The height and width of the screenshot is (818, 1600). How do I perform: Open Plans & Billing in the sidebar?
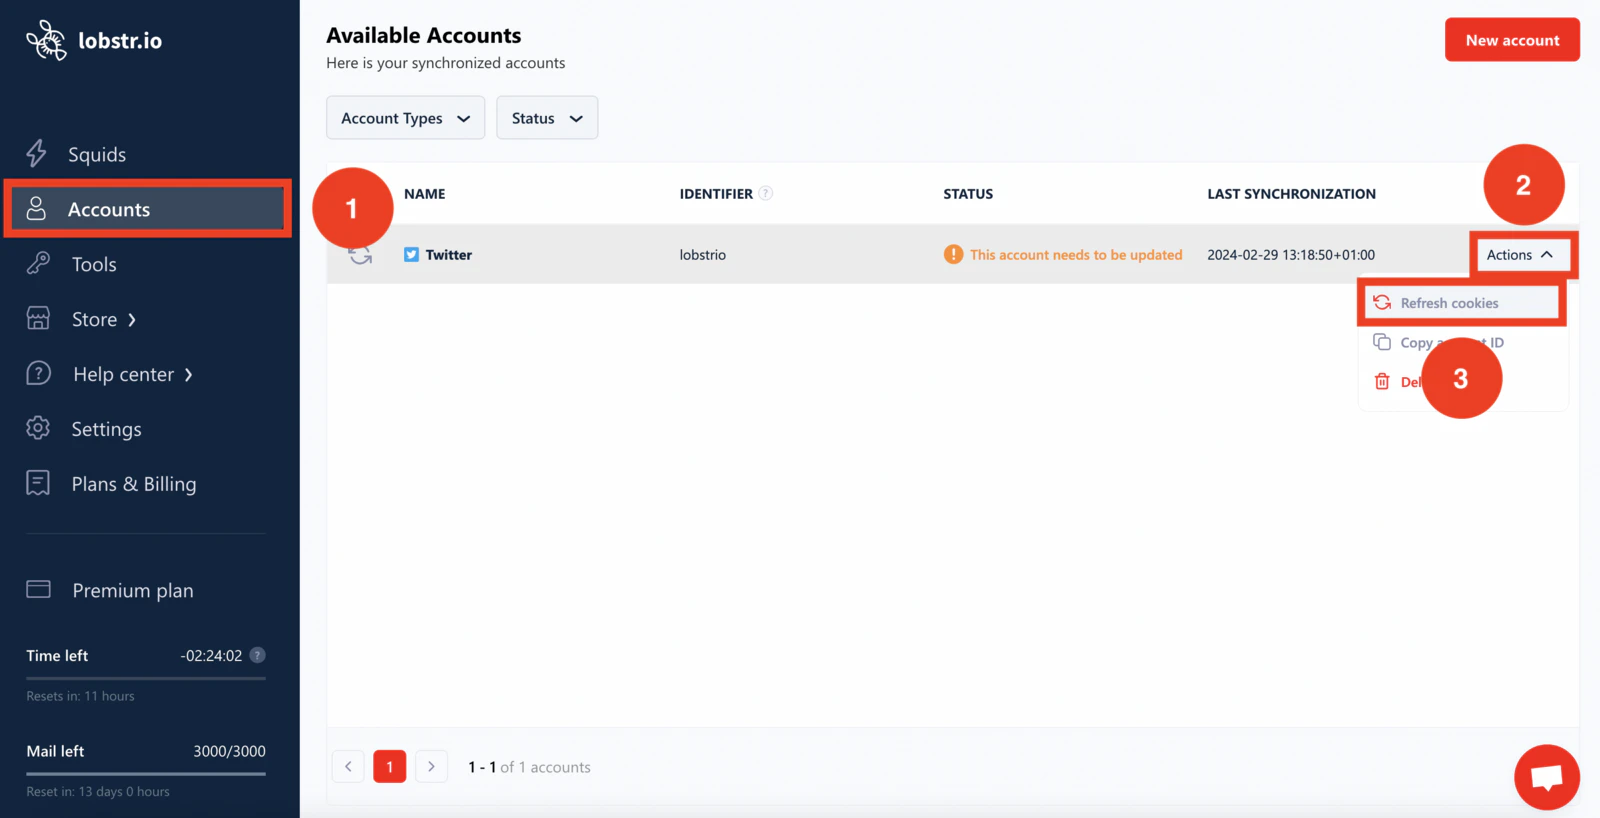tap(134, 484)
